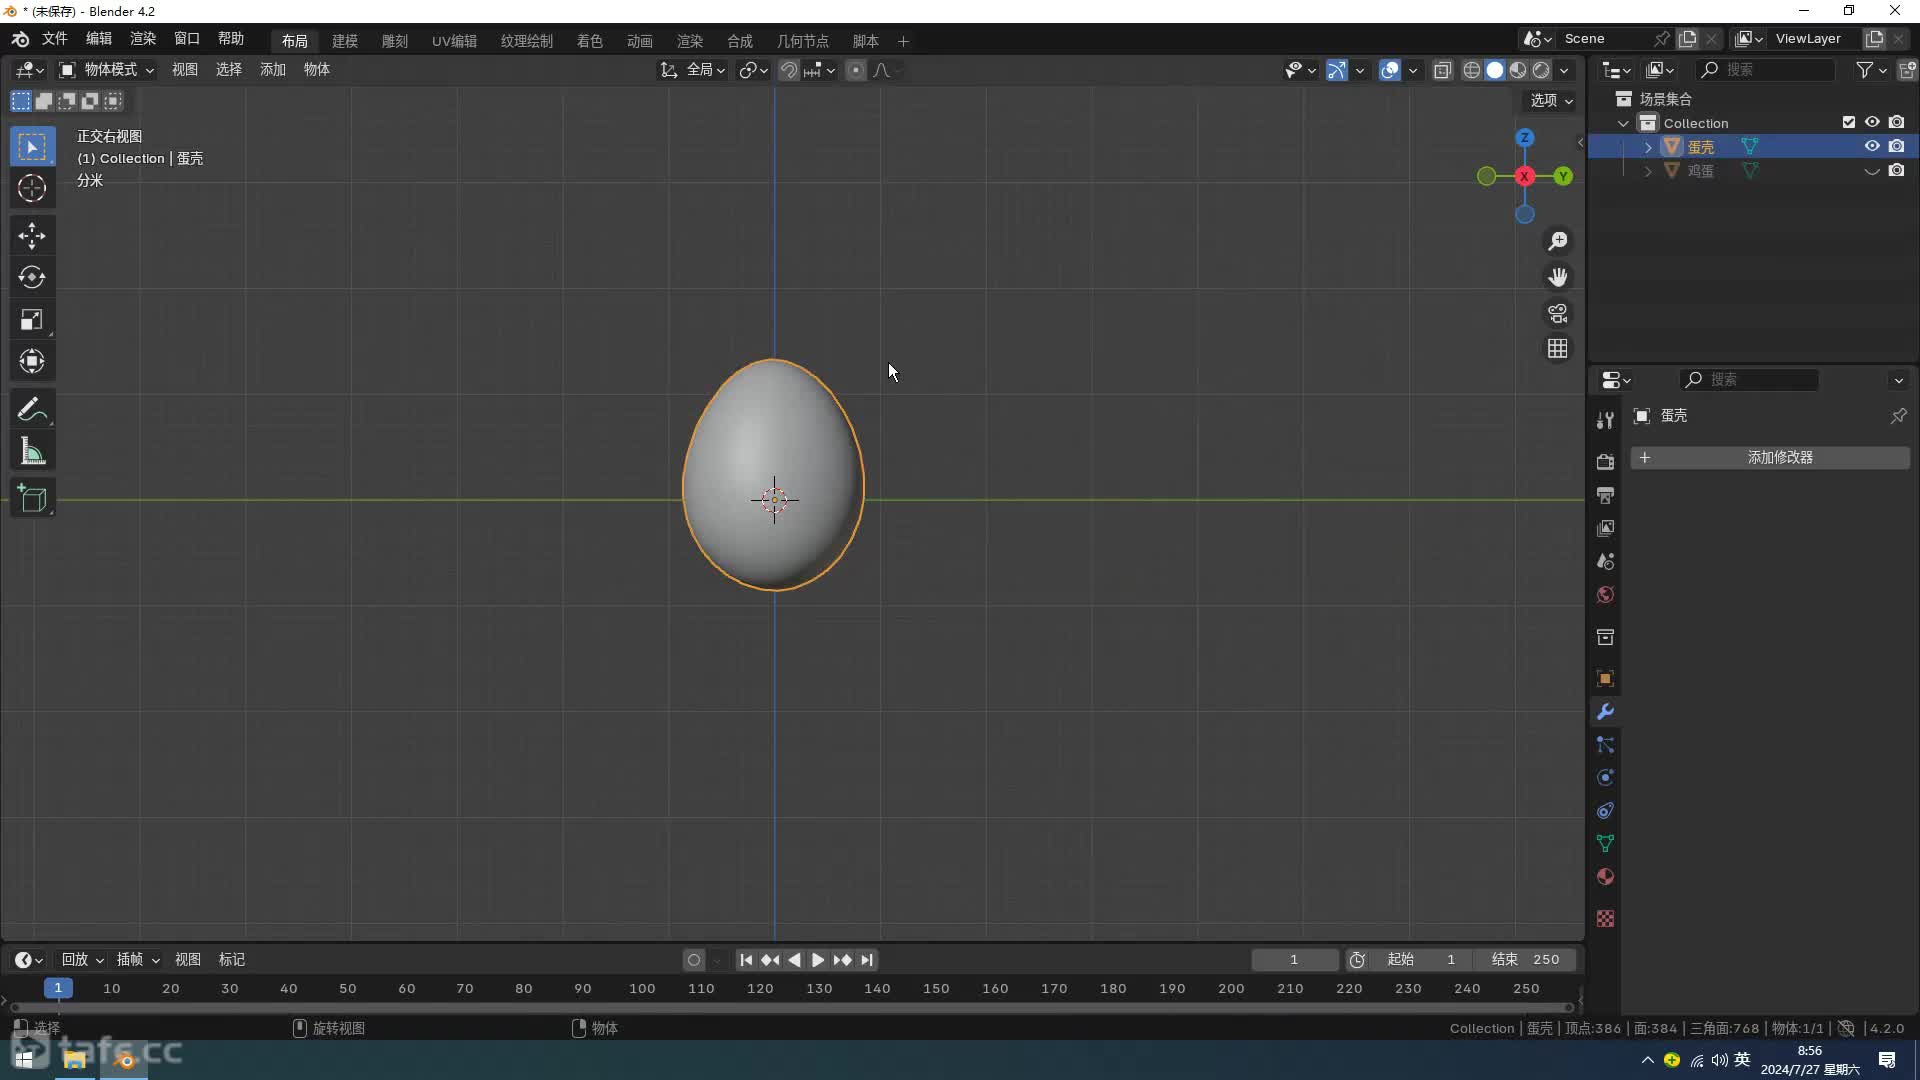Screen dimensions: 1920x1080
Task: Open the World properties tab
Action: point(1605,595)
